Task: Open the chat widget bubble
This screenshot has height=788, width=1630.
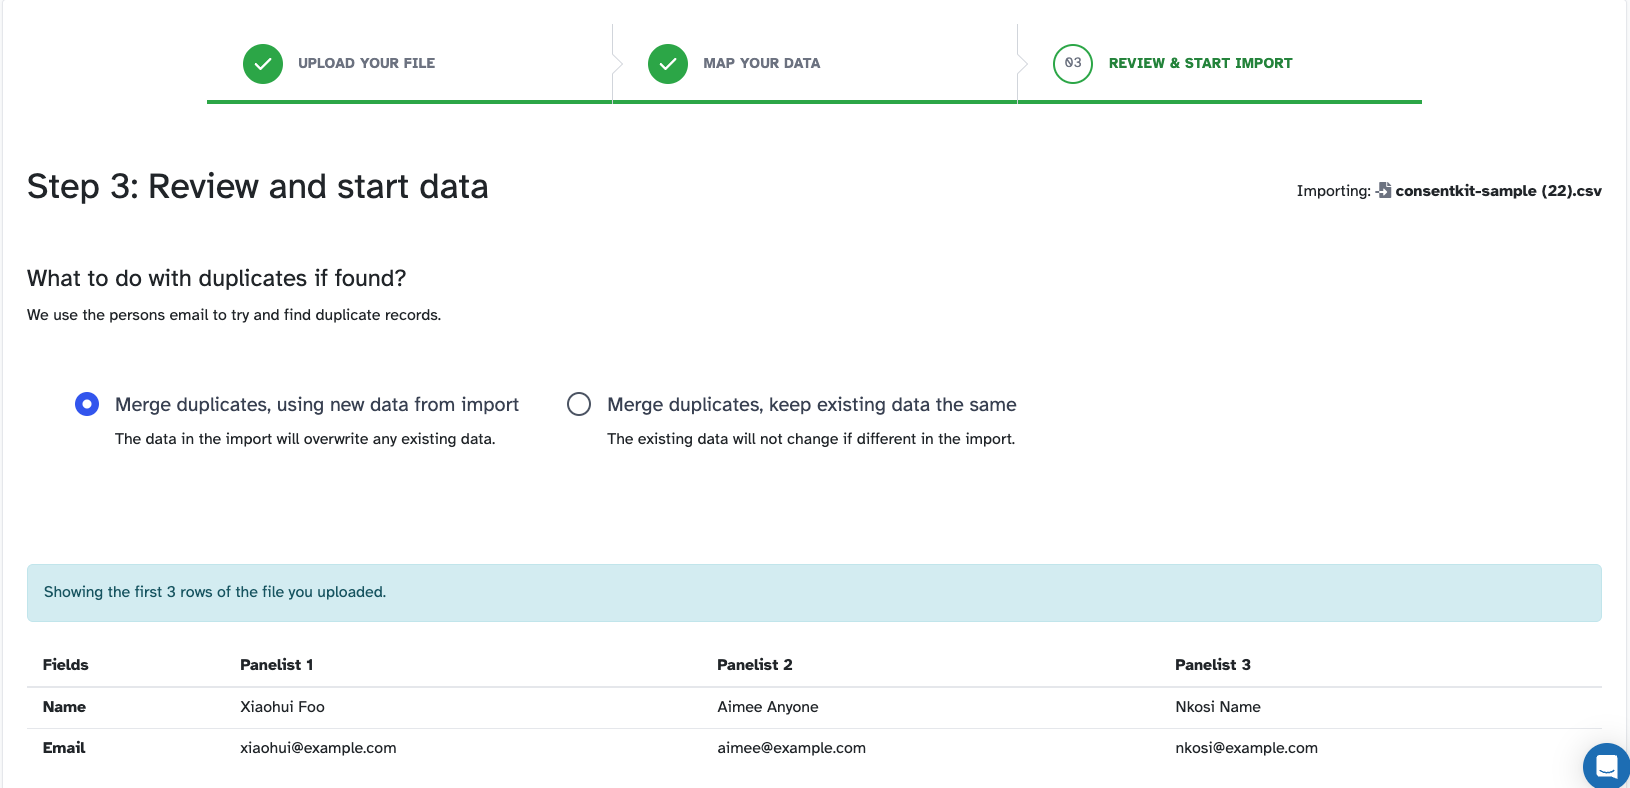Action: [1606, 766]
